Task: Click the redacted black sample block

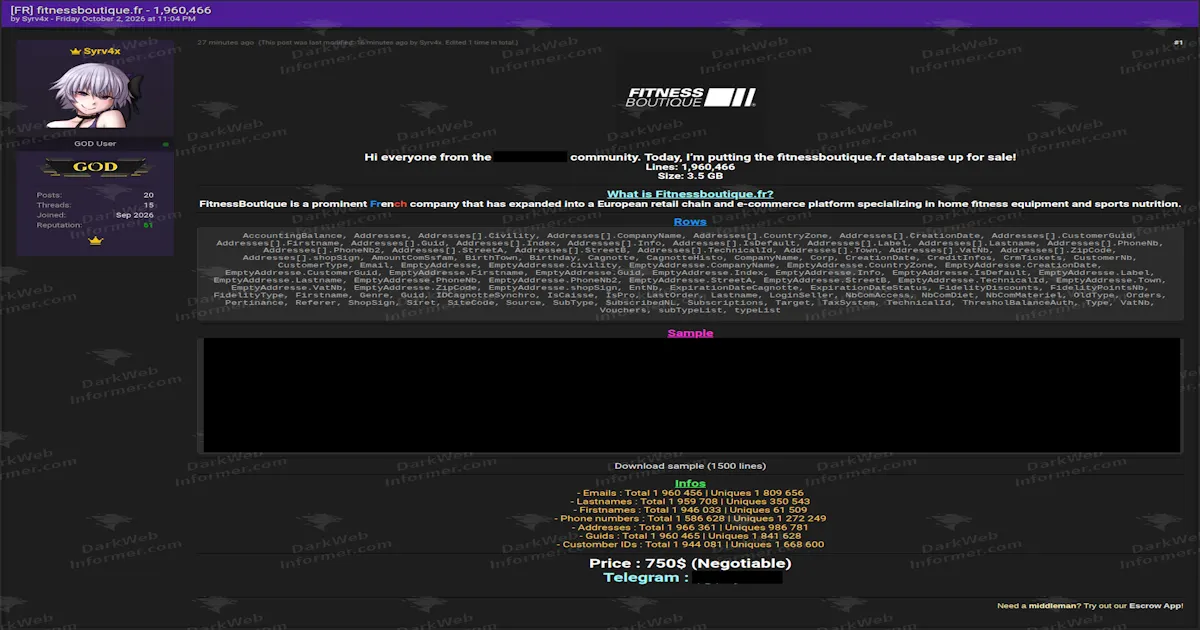Action: (x=692, y=396)
